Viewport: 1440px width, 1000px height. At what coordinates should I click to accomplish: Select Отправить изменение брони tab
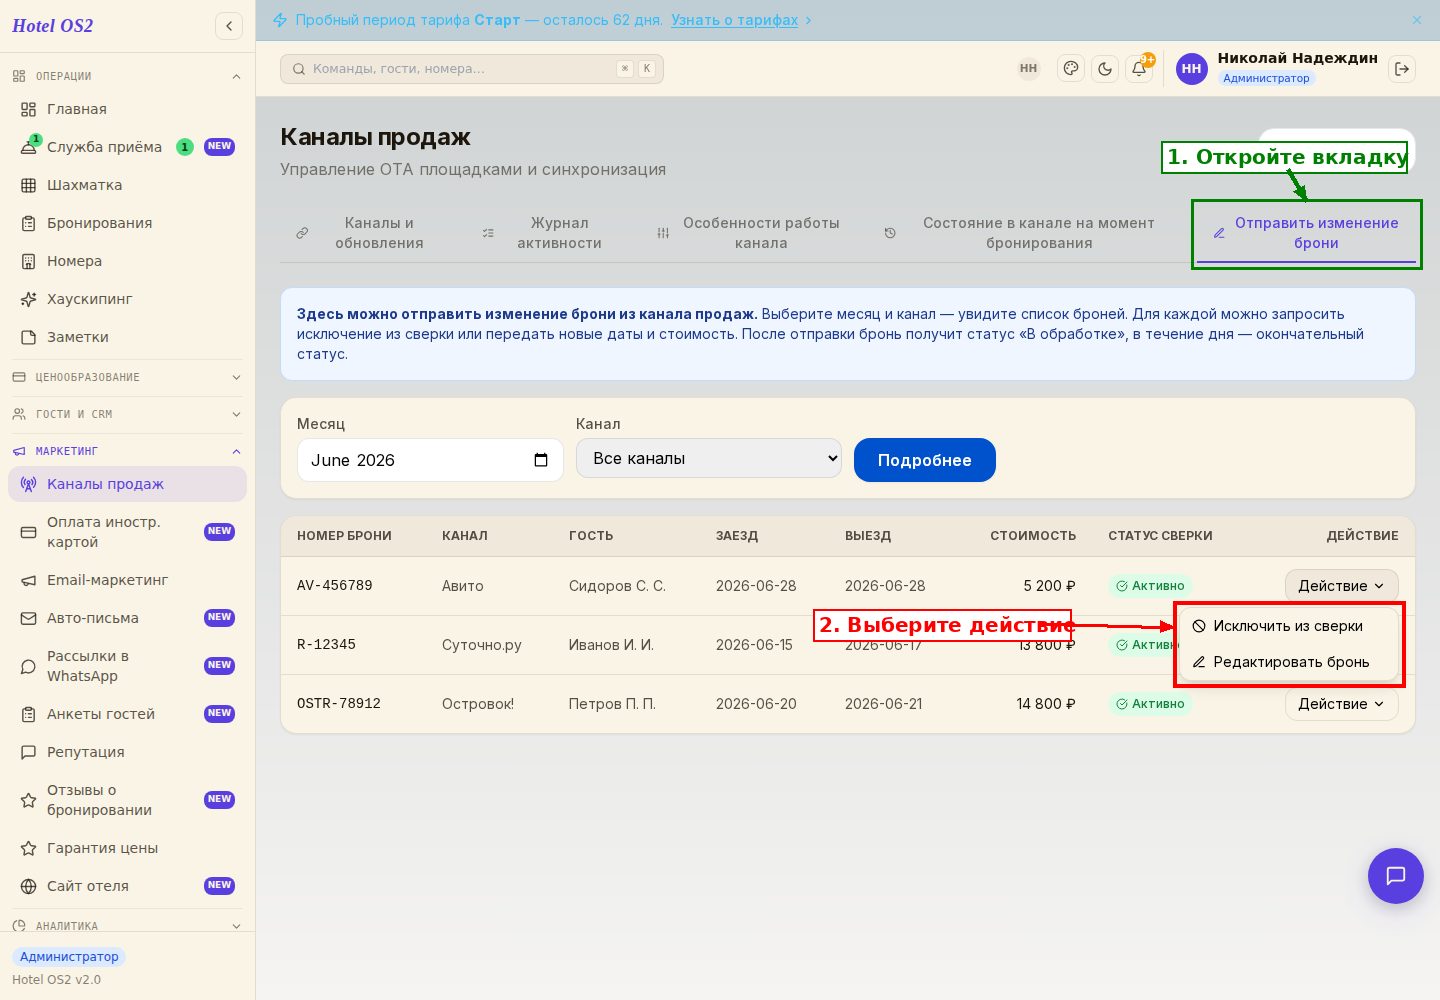coord(1306,233)
